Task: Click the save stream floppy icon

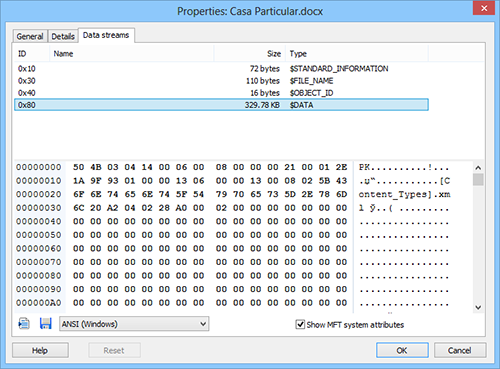Action: point(46,324)
